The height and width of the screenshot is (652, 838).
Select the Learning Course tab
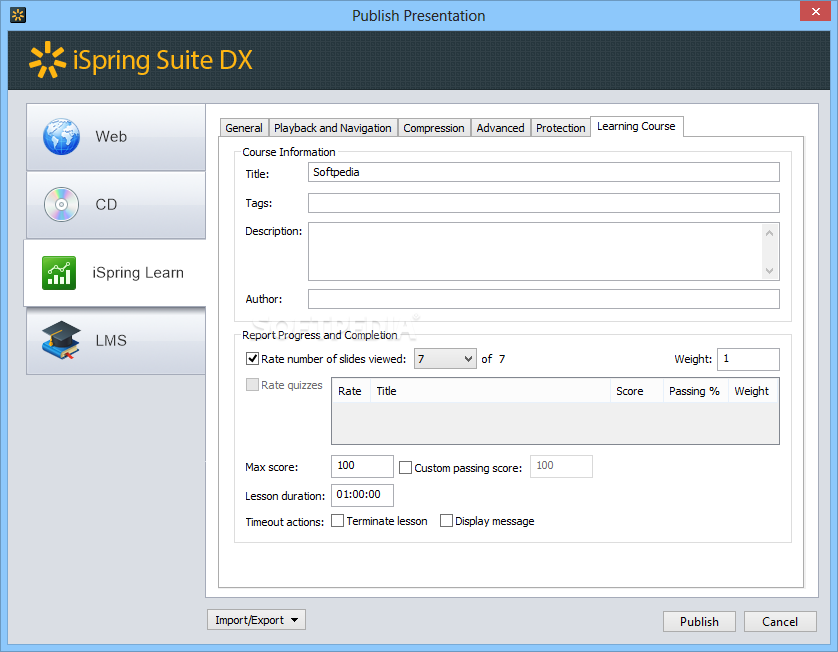pos(637,127)
